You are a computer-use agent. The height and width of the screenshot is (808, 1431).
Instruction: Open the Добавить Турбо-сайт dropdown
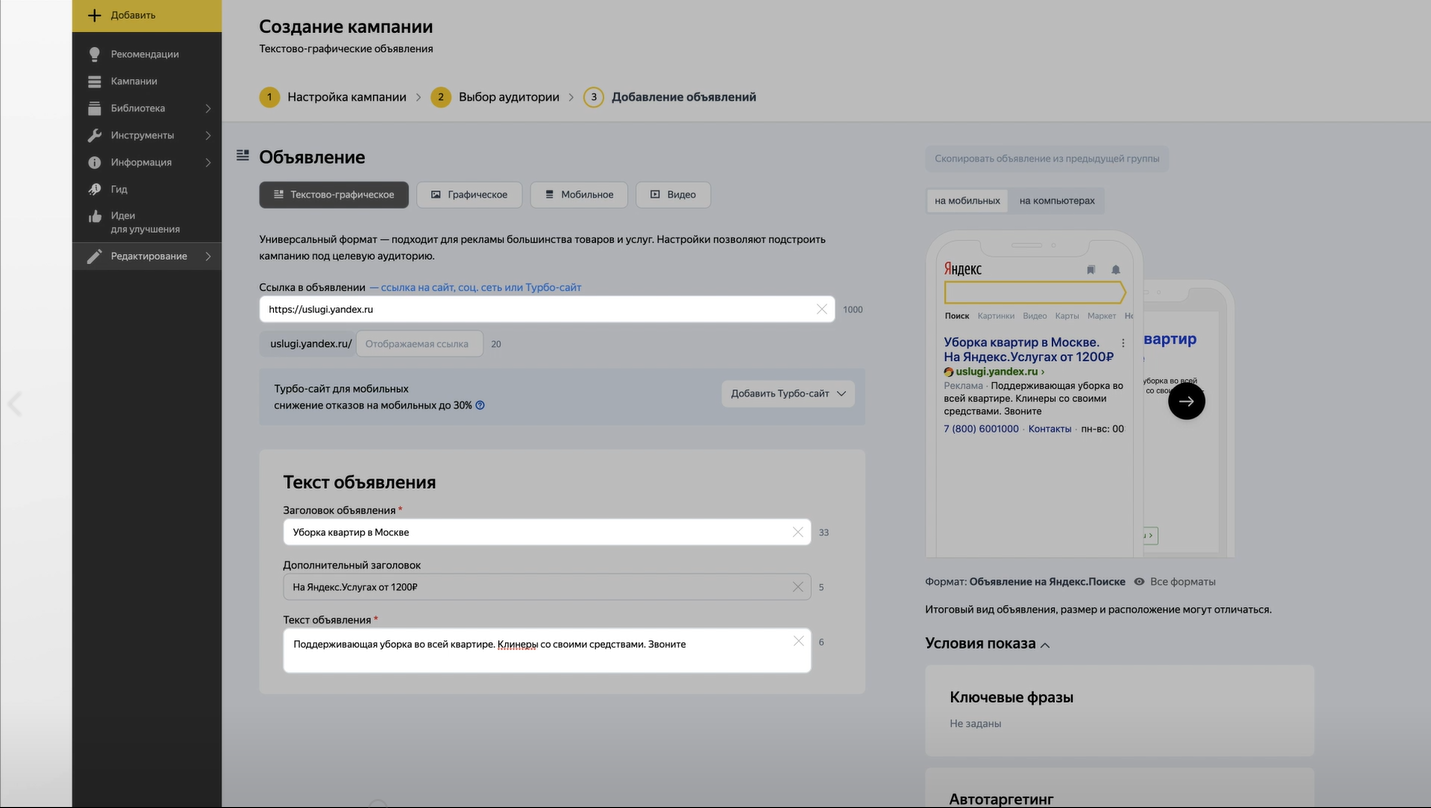(x=788, y=393)
